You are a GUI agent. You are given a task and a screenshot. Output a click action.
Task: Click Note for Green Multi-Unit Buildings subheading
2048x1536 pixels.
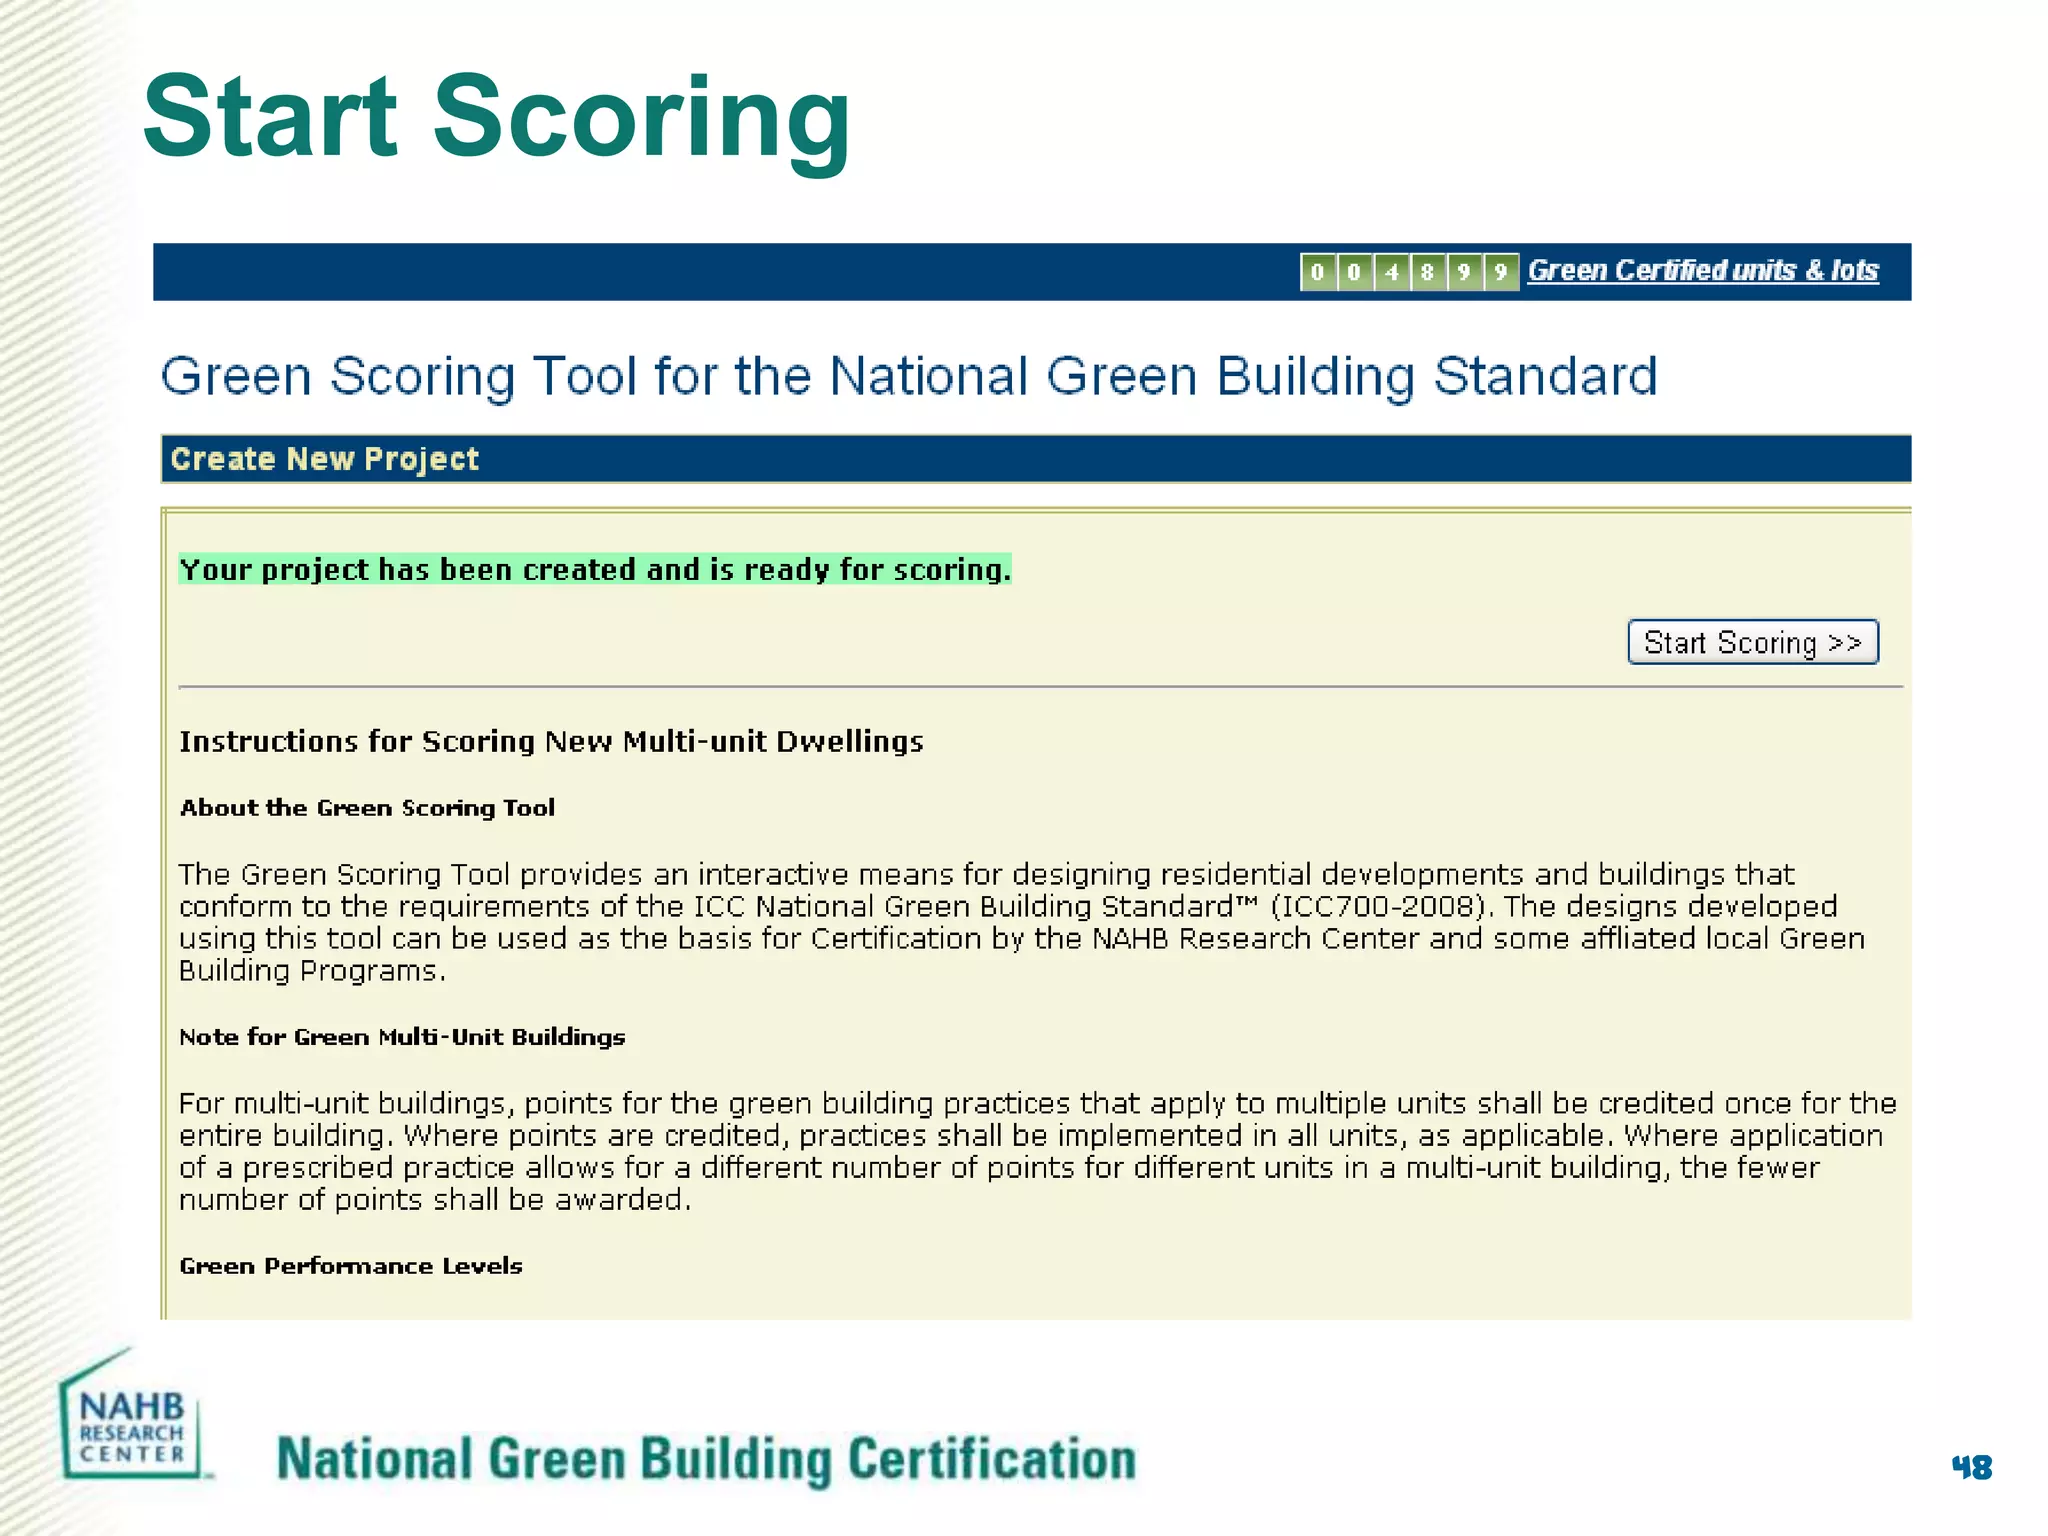point(402,1037)
